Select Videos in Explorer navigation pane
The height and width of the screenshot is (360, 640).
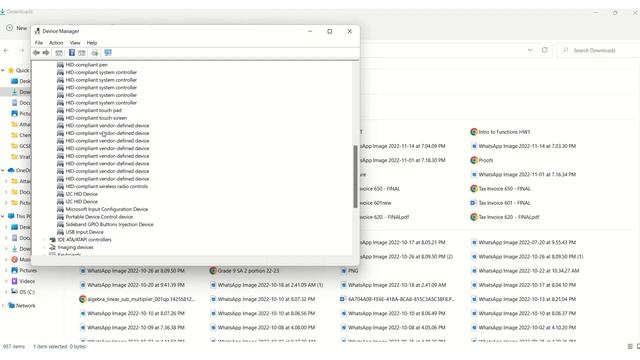[27, 281]
